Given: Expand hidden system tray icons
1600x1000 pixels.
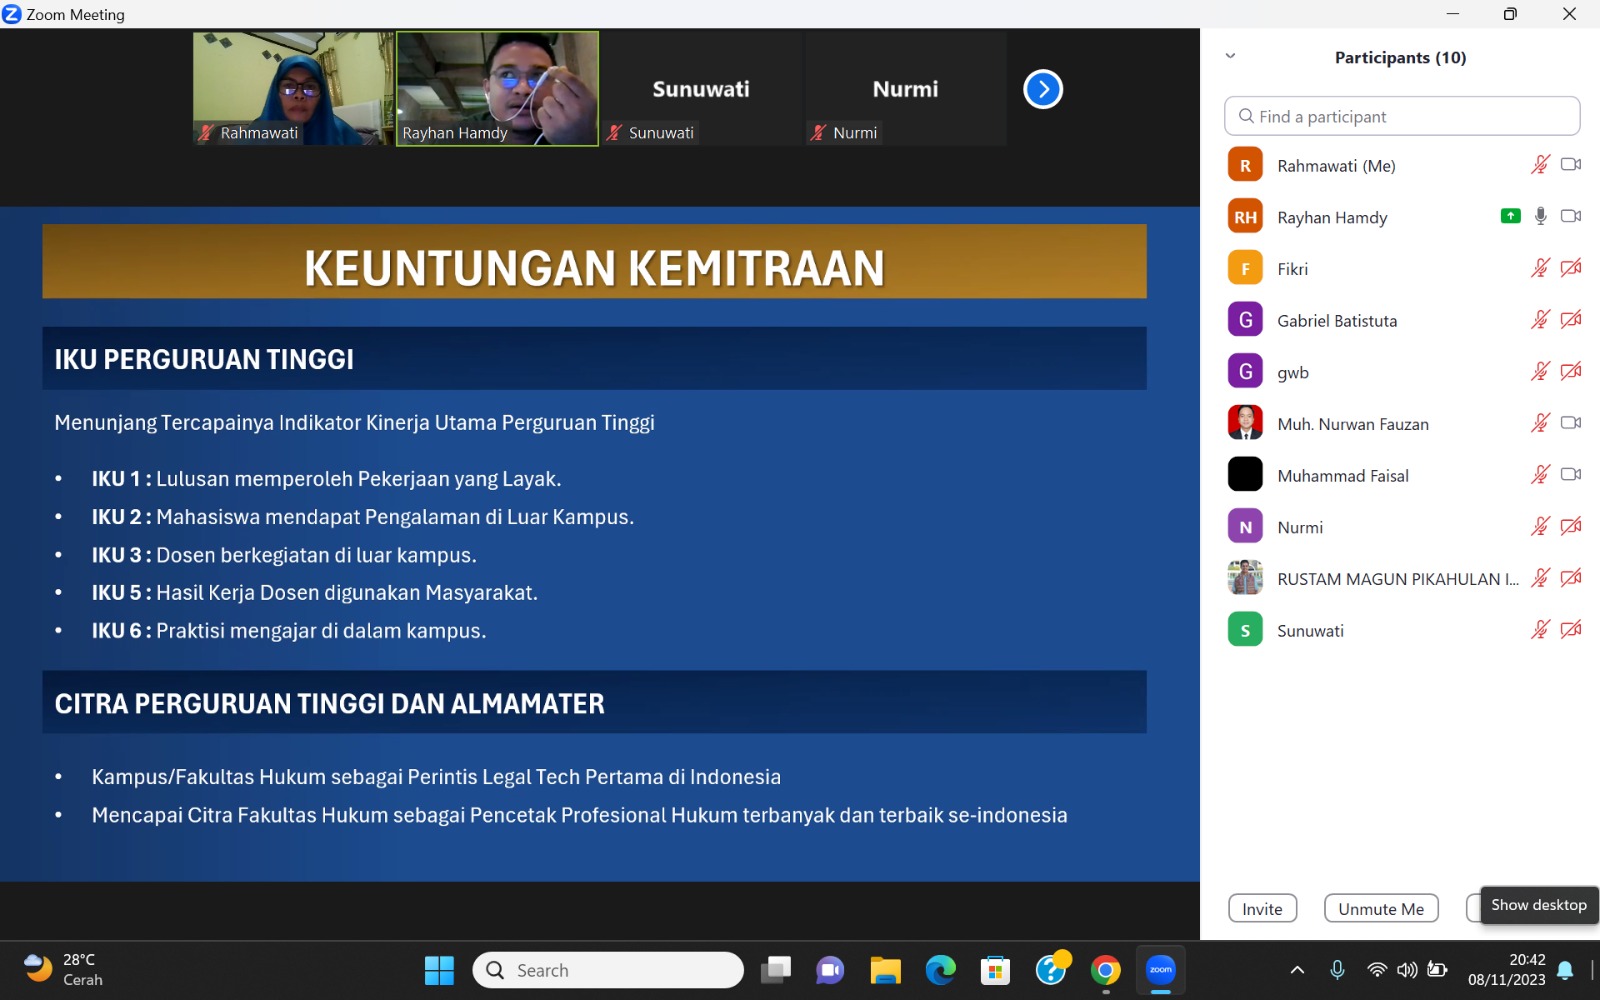Looking at the screenshot, I should click(x=1297, y=970).
